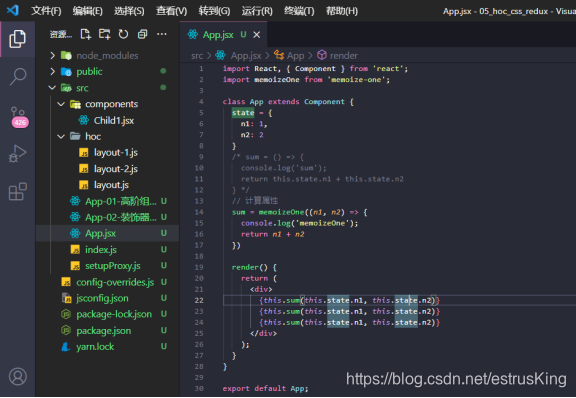
Task: Open config-overrides.js file
Action: pyautogui.click(x=108, y=282)
